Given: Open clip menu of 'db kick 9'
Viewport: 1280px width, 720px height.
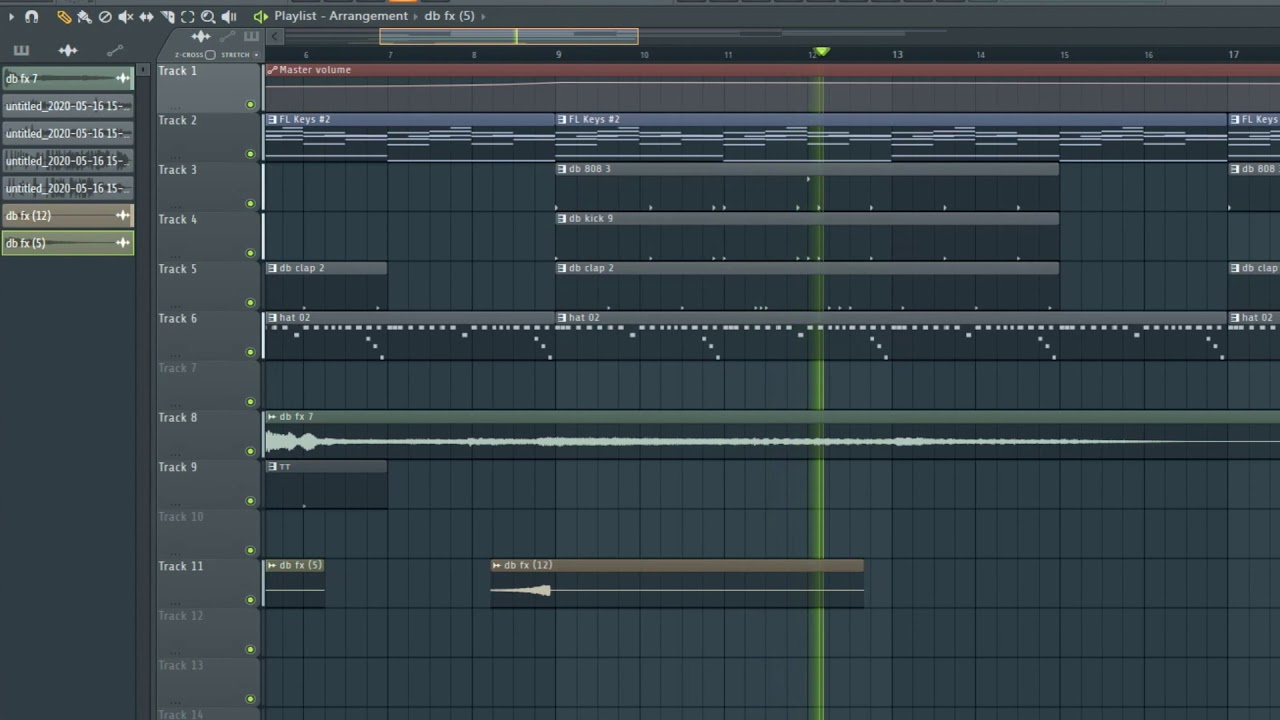Looking at the screenshot, I should point(562,218).
